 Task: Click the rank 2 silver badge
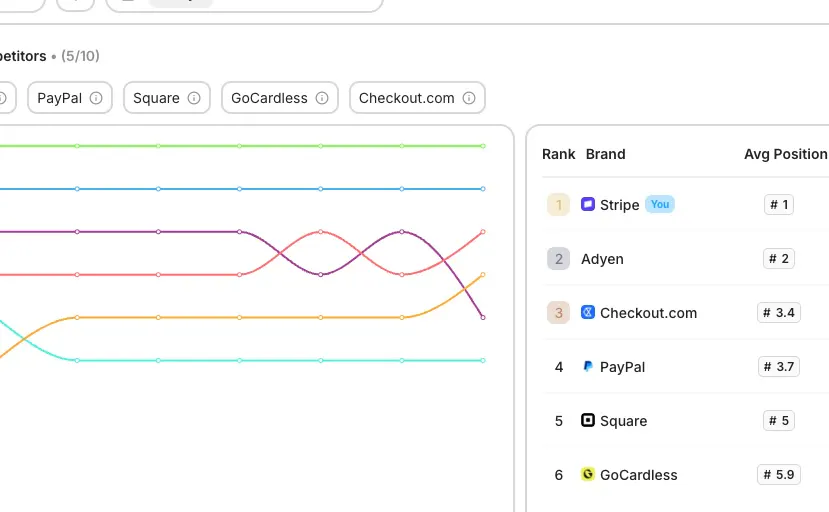click(x=558, y=259)
